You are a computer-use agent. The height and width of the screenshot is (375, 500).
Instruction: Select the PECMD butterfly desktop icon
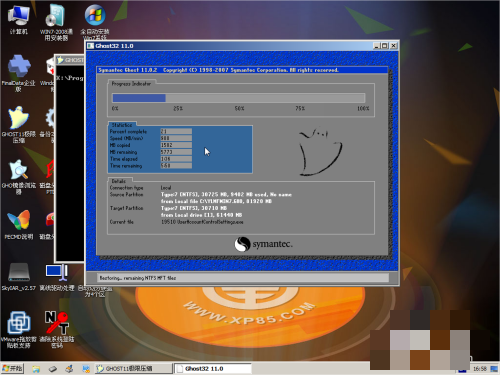[x=19, y=224]
